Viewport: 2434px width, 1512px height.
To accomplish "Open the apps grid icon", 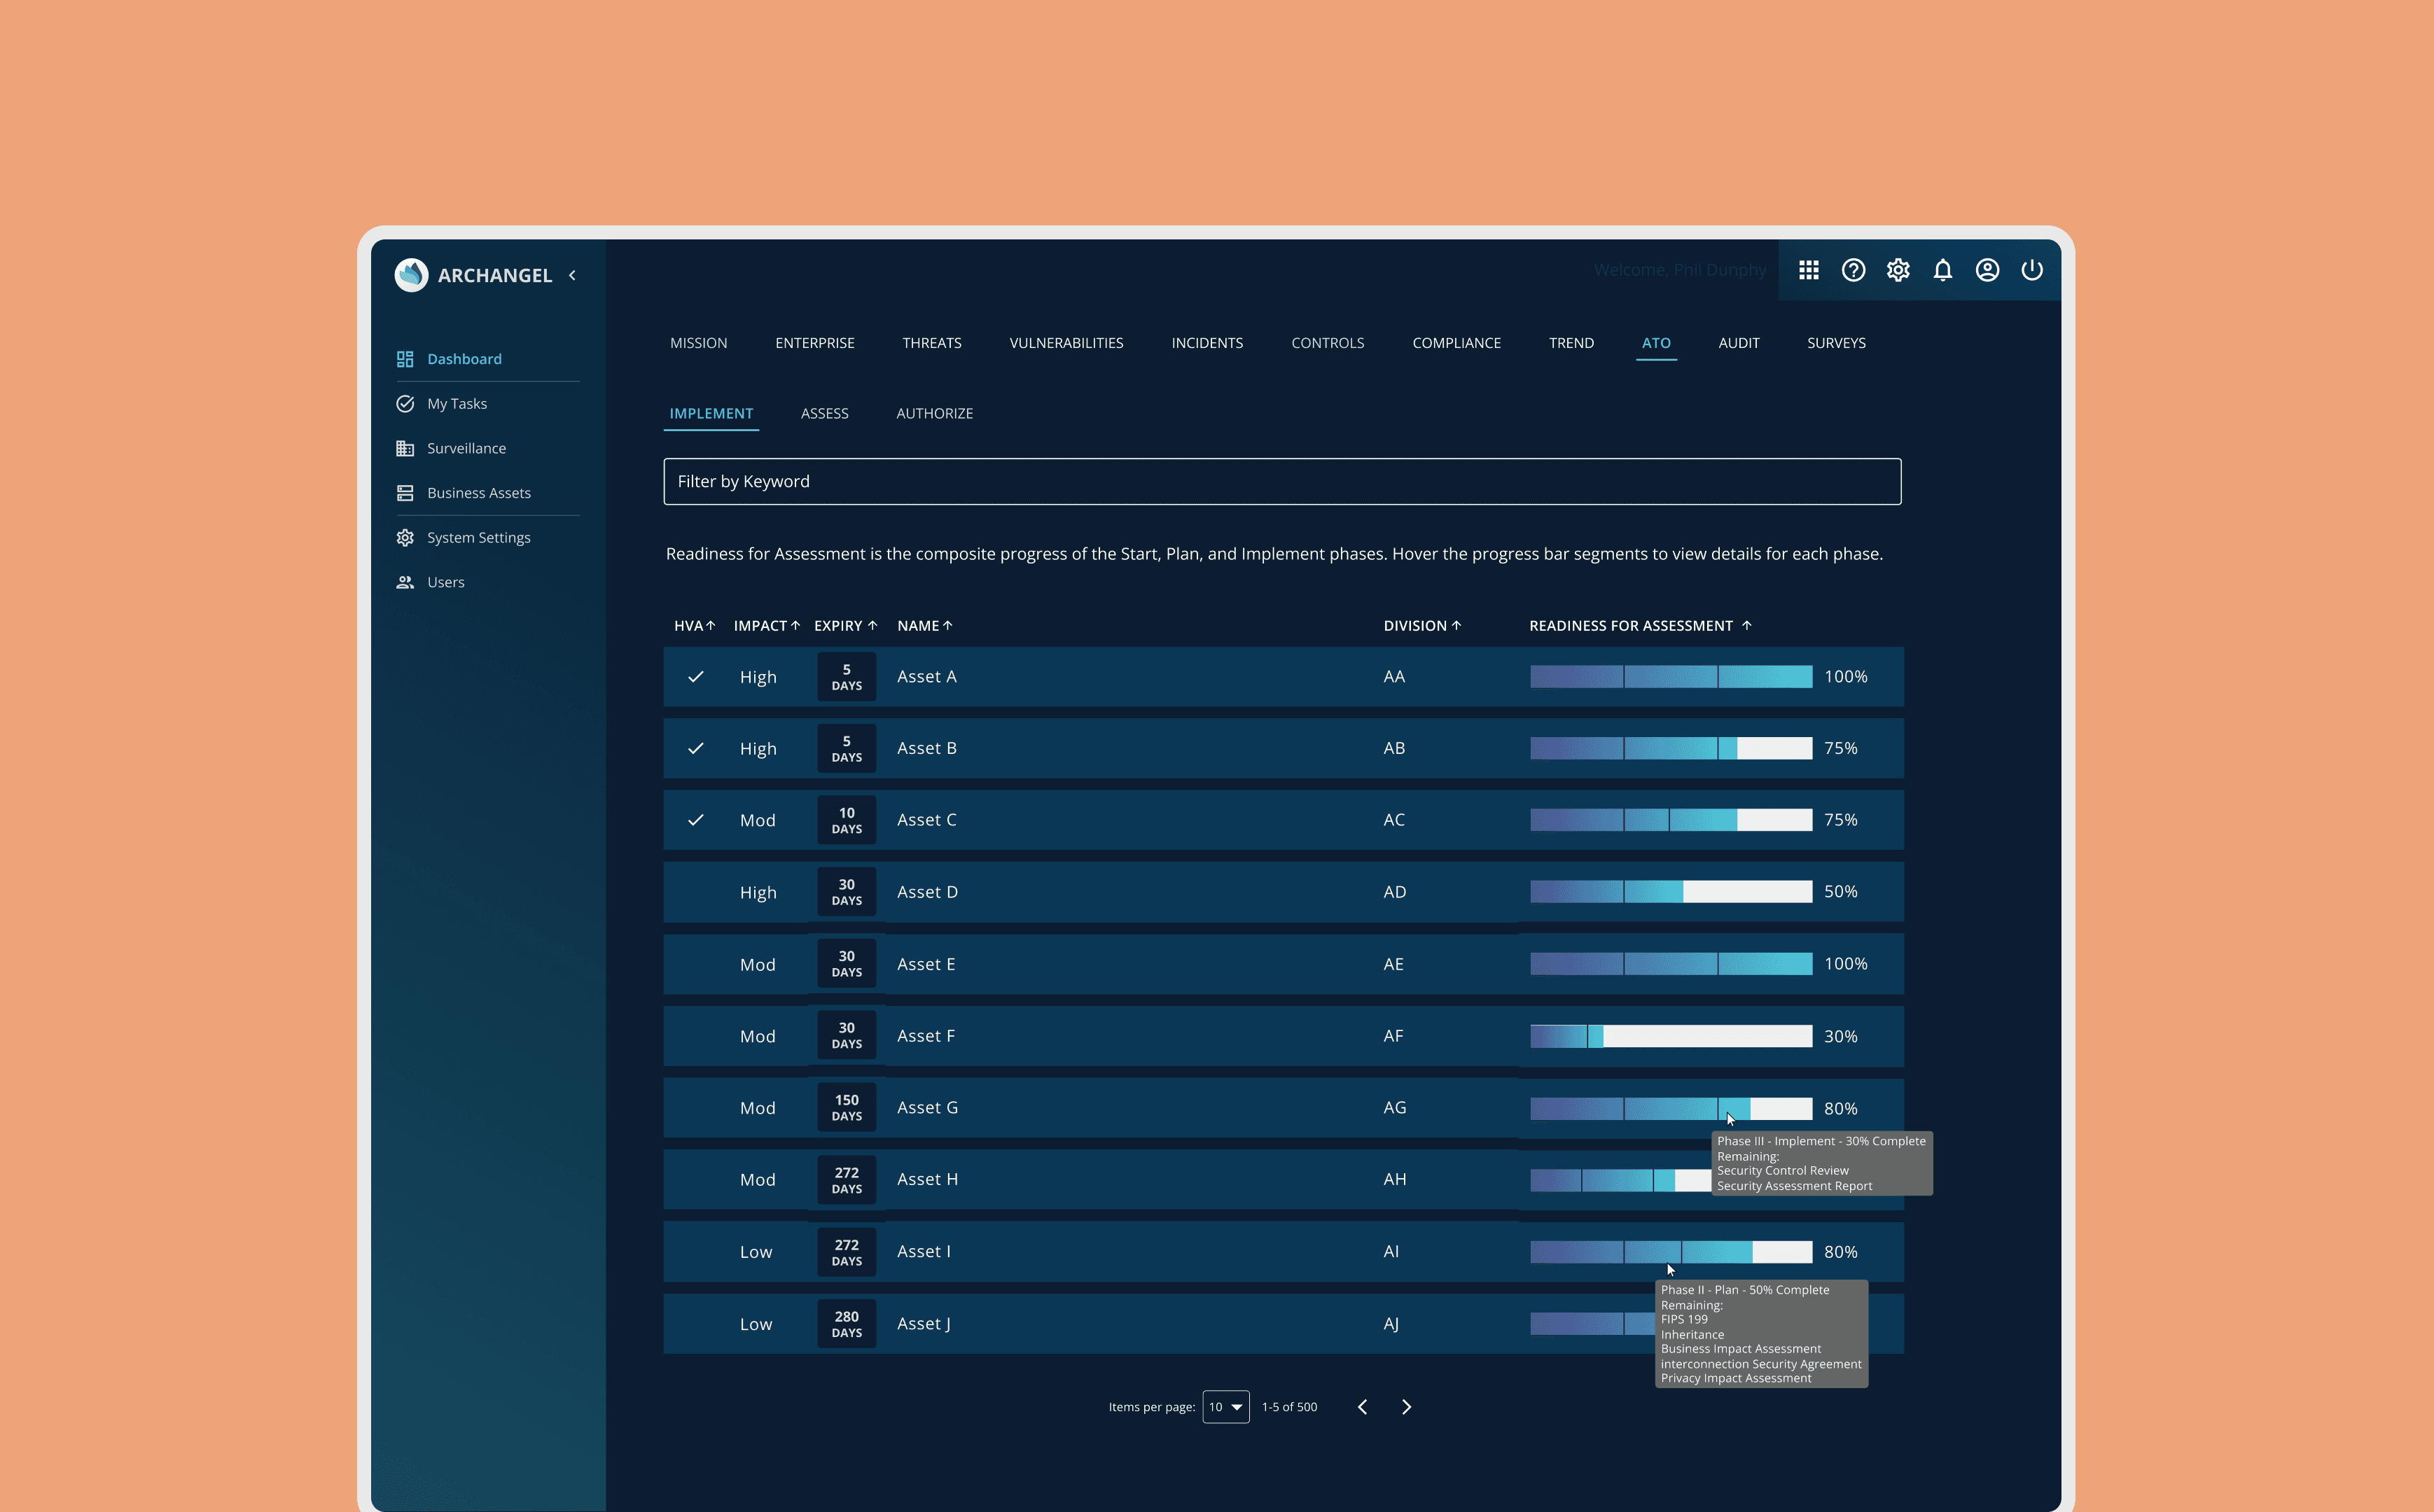I will click(1809, 270).
